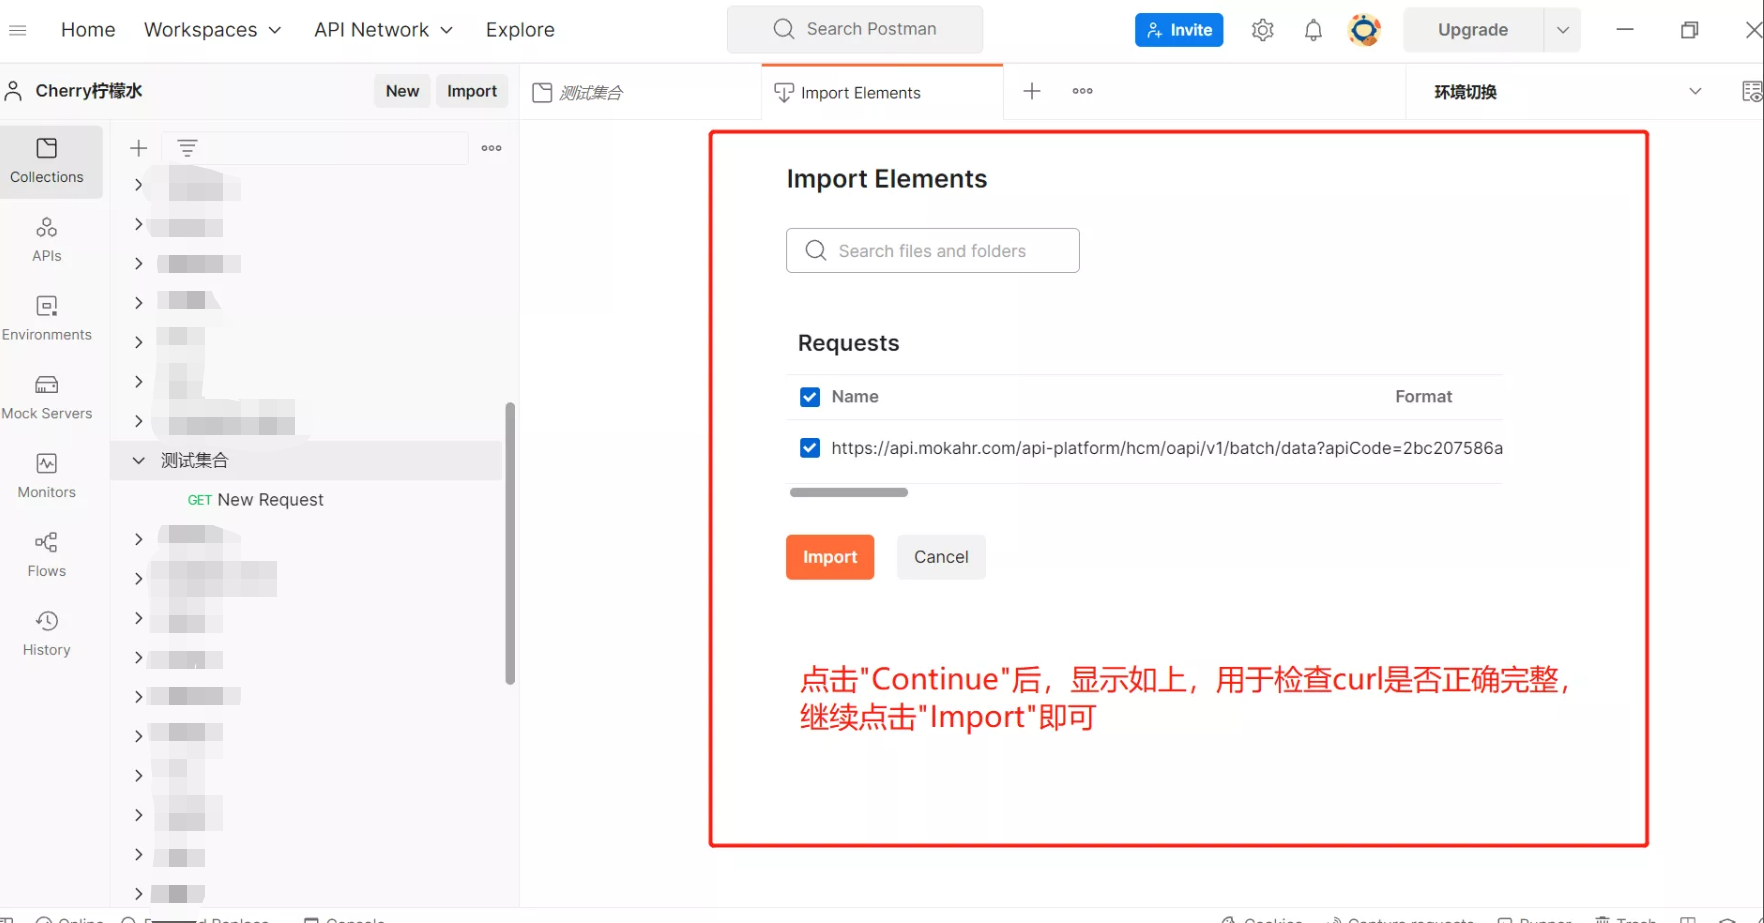Open the History sidebar section

coord(47,635)
